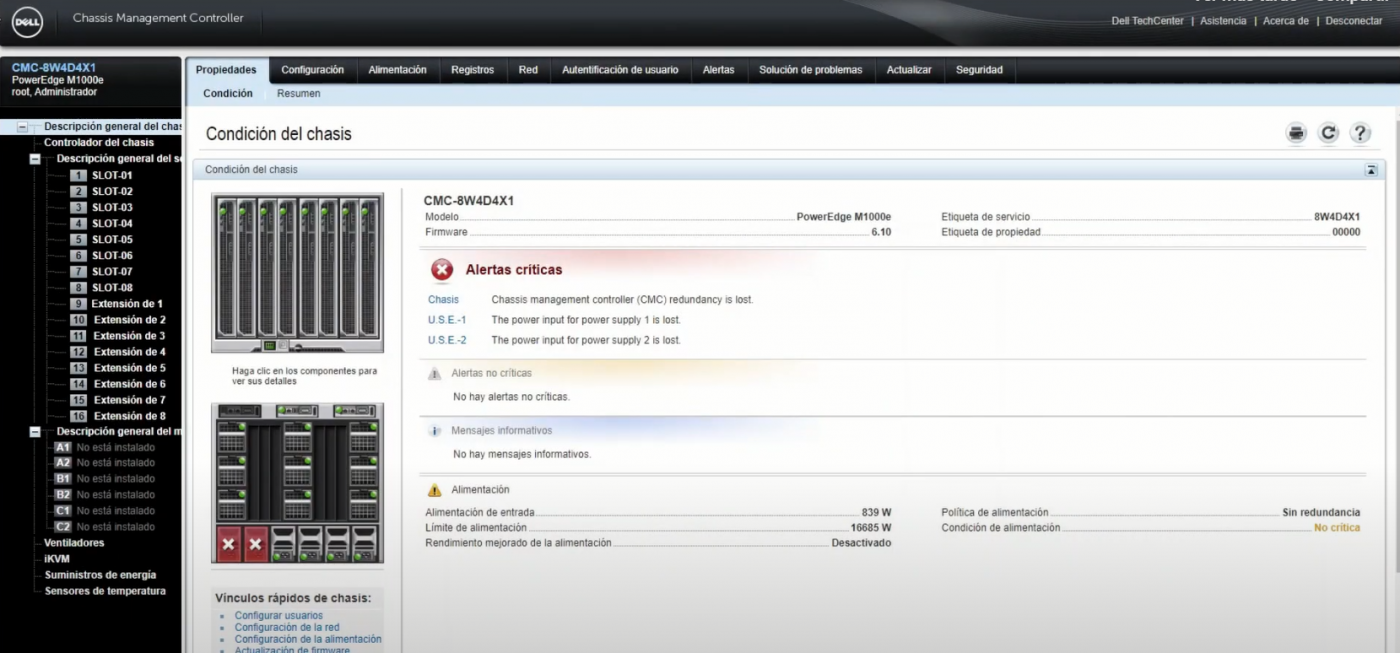Open the Configuración tab

click(x=312, y=70)
